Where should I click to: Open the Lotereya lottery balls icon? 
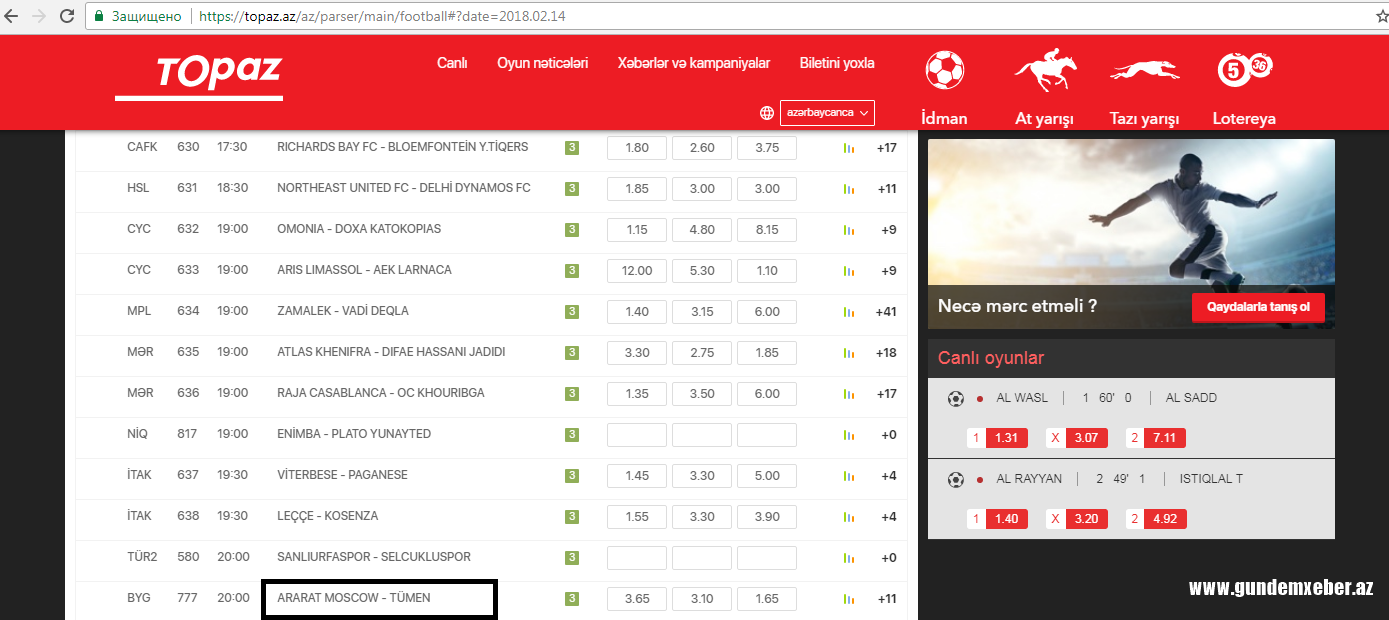1244,68
